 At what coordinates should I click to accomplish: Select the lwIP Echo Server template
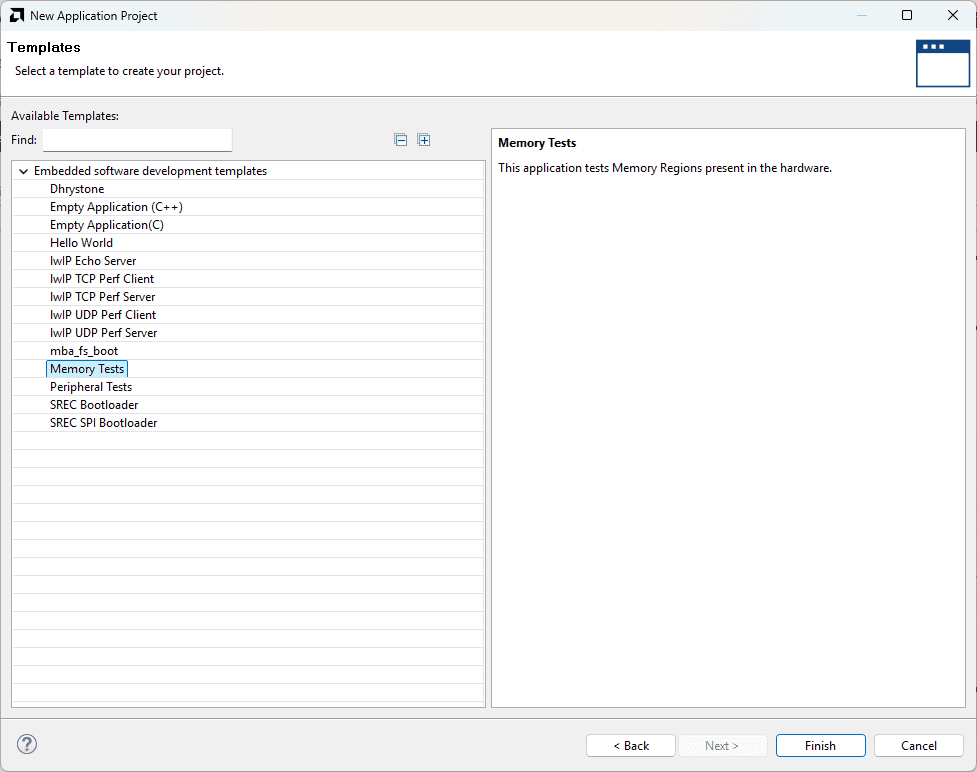click(93, 261)
